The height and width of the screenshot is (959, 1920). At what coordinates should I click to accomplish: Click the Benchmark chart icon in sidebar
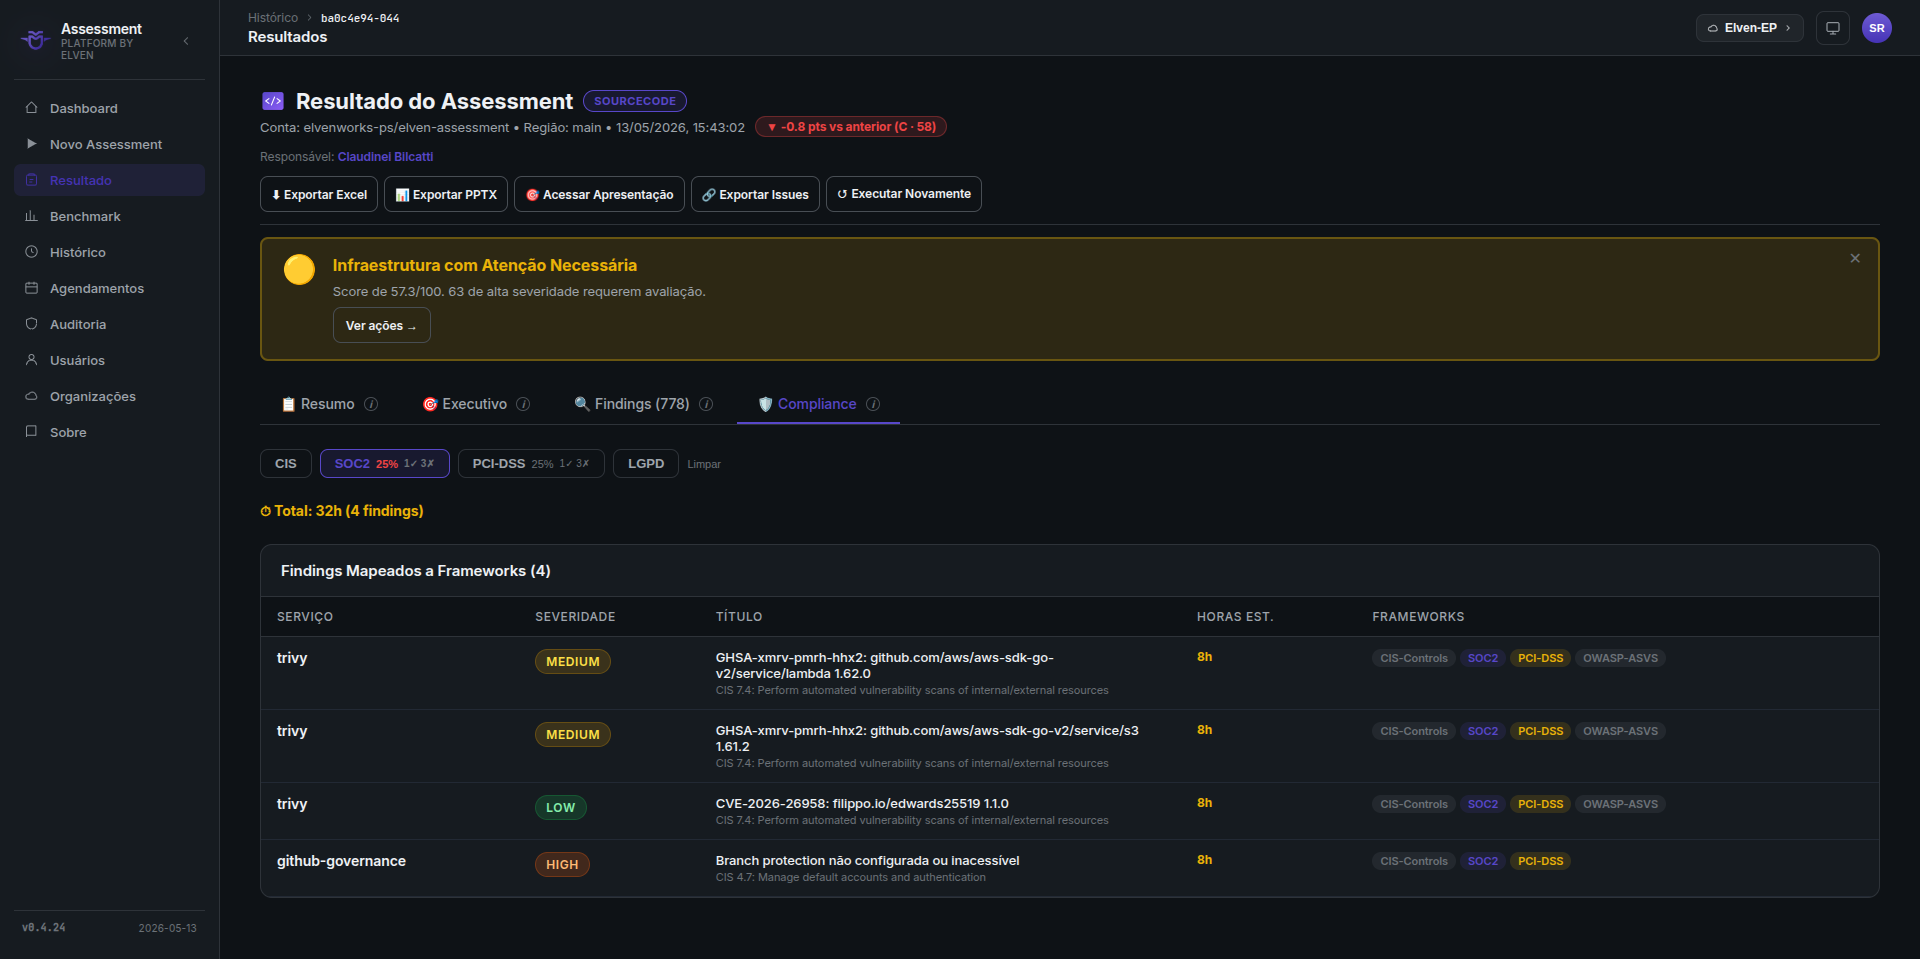coord(31,216)
